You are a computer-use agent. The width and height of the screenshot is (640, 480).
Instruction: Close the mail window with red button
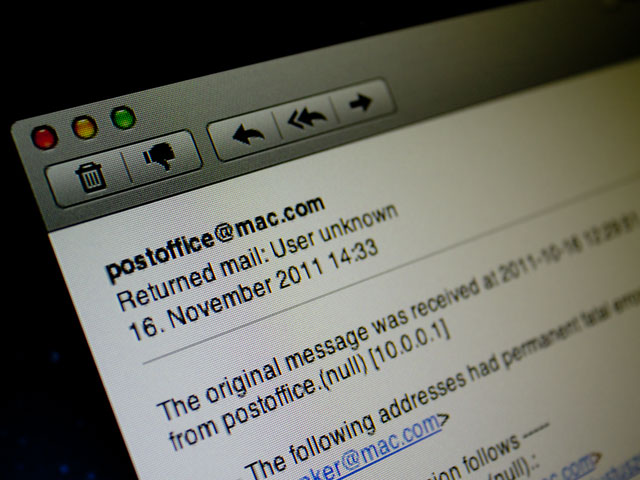tap(44, 137)
